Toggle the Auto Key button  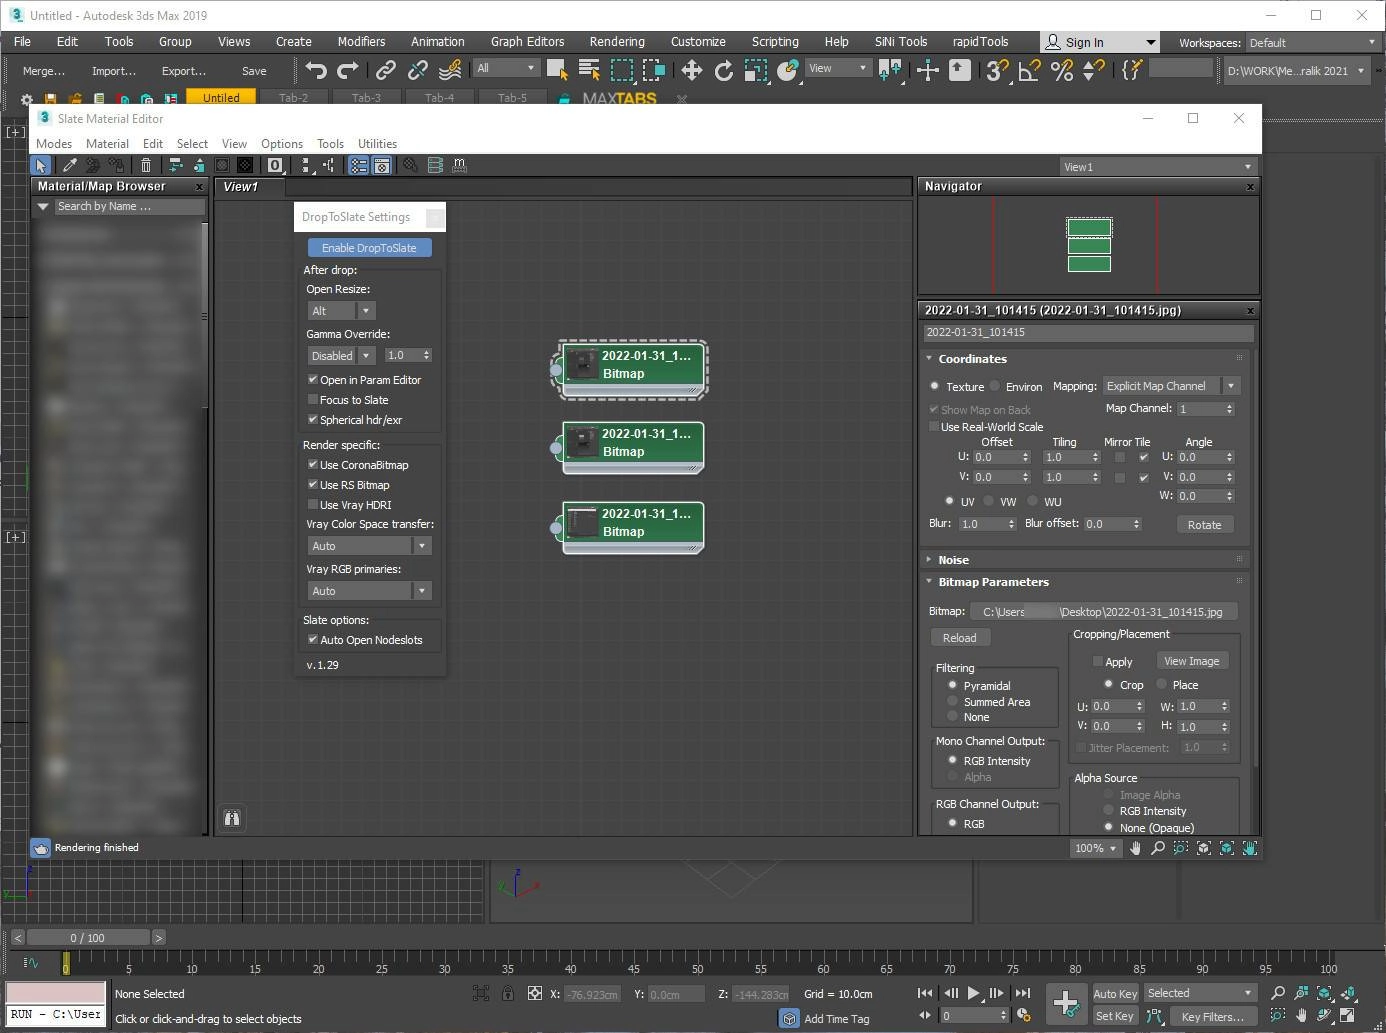point(1115,994)
